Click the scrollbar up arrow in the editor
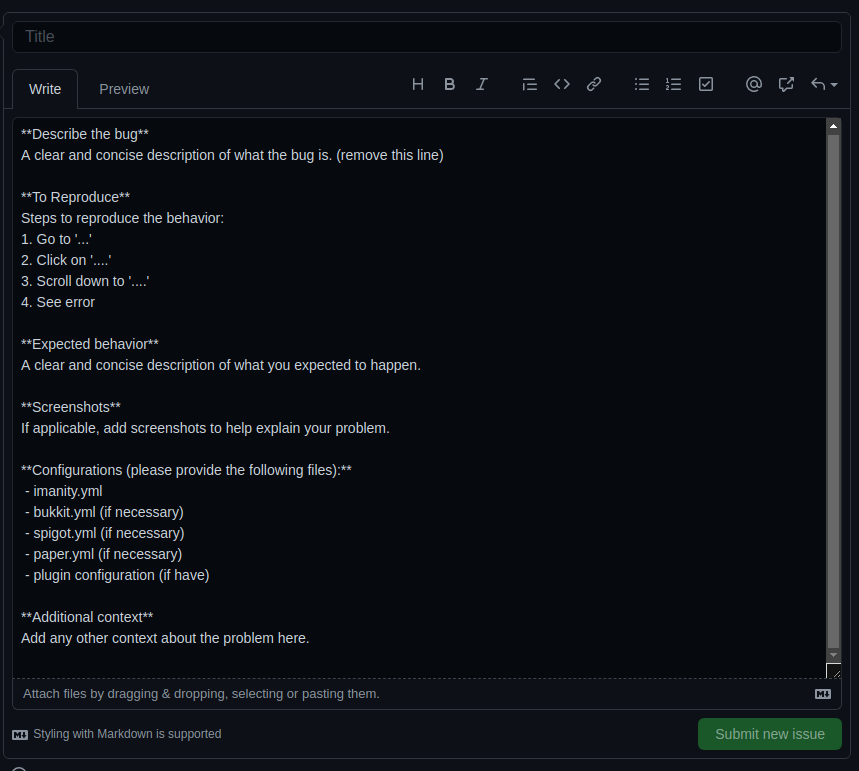The width and height of the screenshot is (859, 771). tap(833, 126)
